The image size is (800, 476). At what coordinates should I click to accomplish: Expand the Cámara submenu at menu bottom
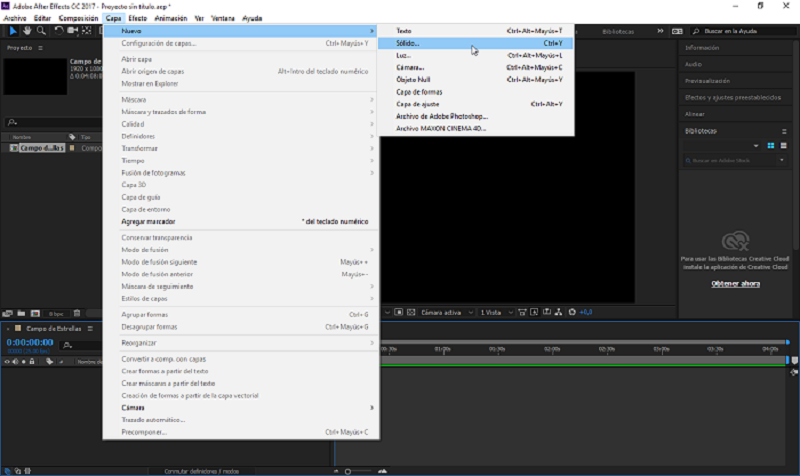[x=241, y=408]
